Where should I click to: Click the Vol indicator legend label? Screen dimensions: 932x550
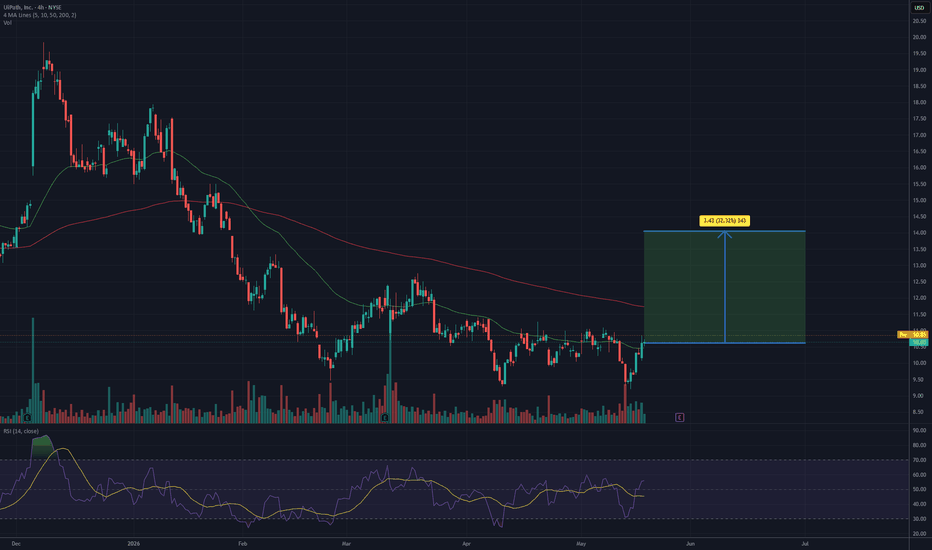point(7,23)
